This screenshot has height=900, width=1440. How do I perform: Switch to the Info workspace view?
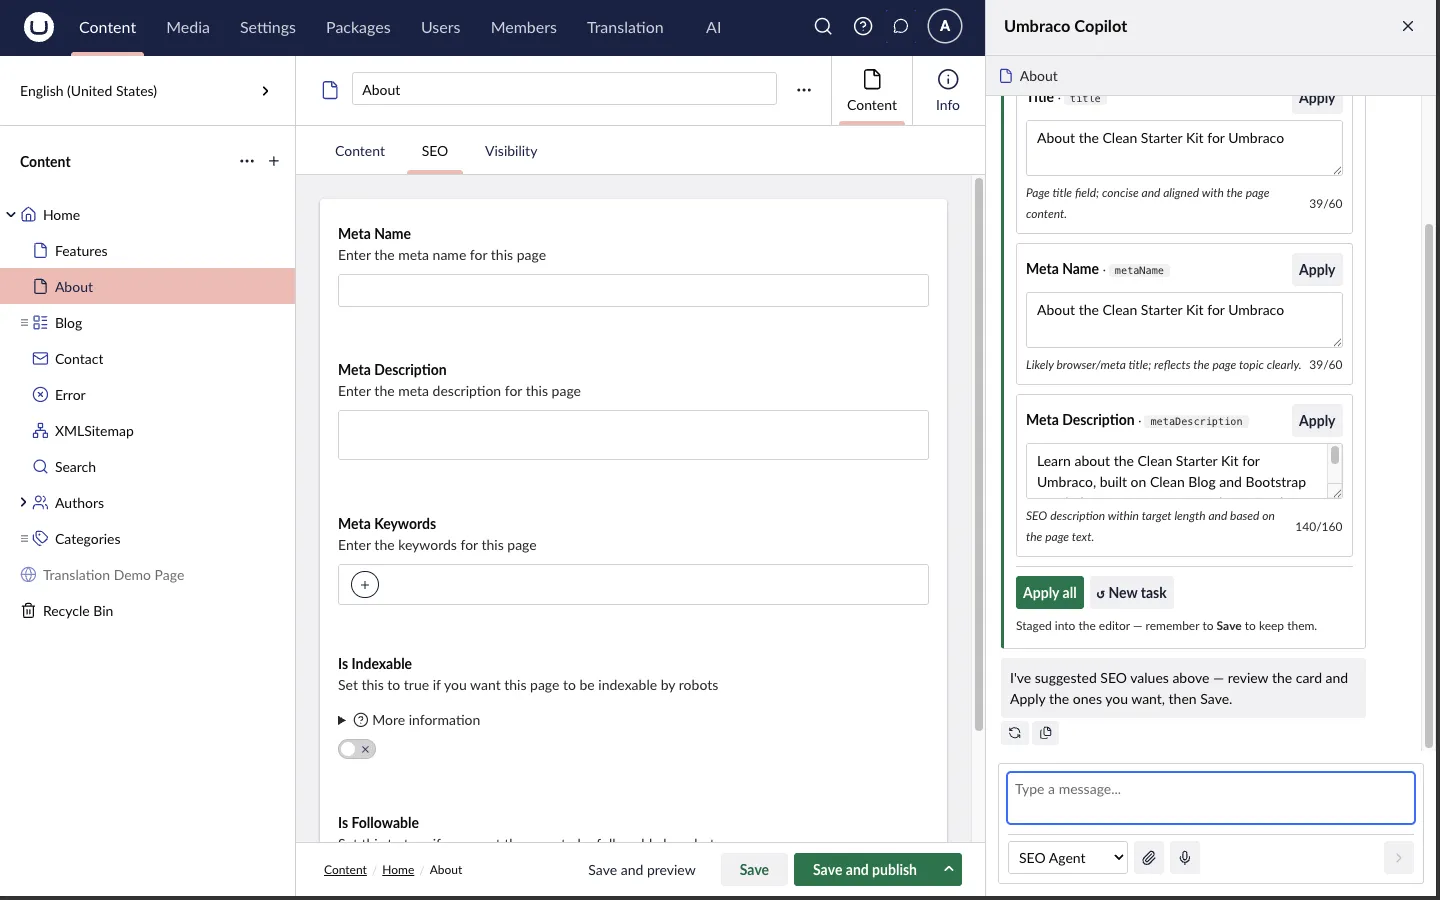[x=948, y=90]
